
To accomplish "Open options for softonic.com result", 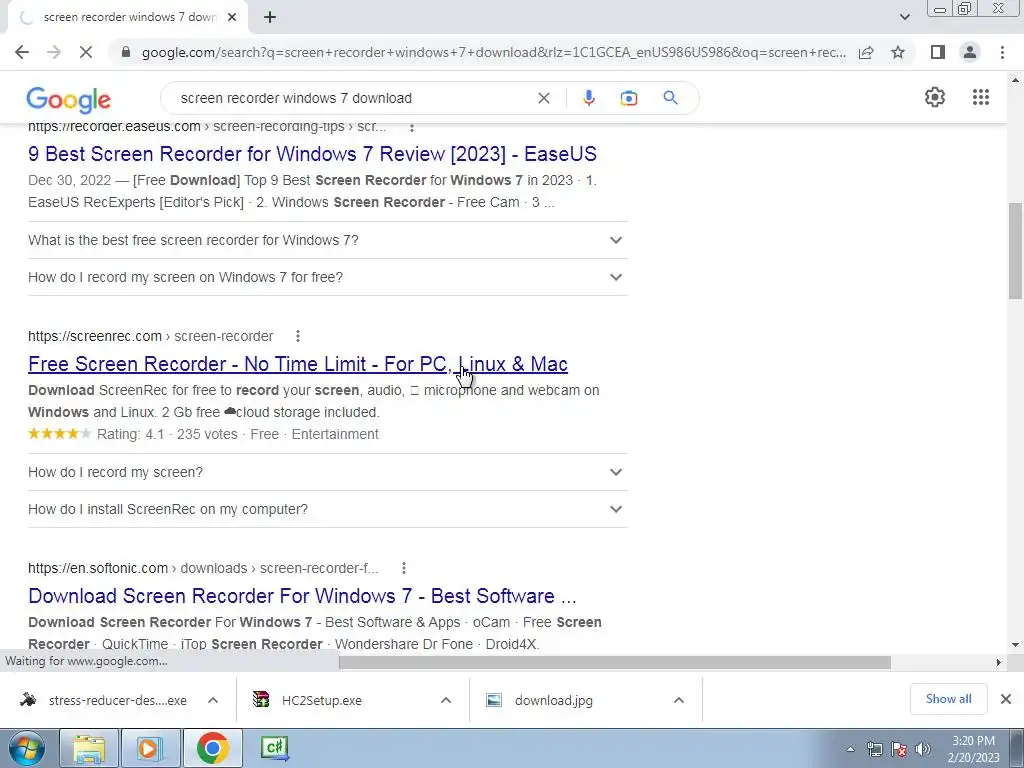I will point(404,568).
